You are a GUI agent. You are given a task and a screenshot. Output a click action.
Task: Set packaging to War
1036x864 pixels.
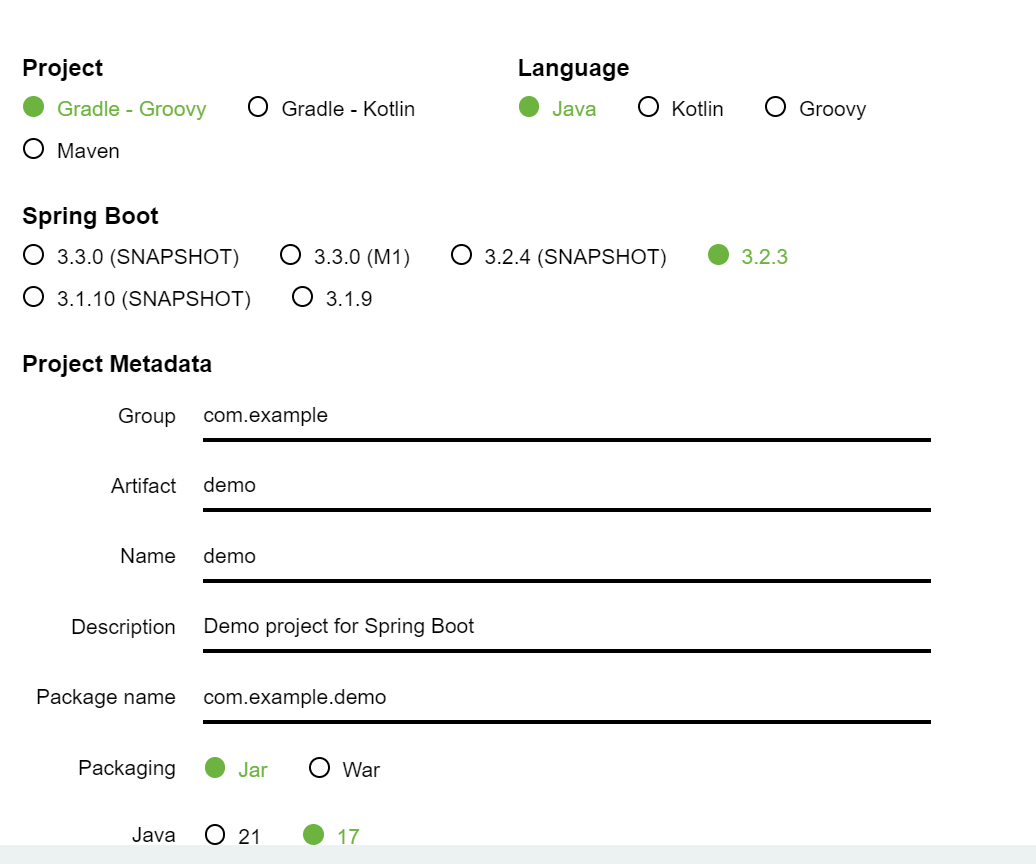[344, 769]
